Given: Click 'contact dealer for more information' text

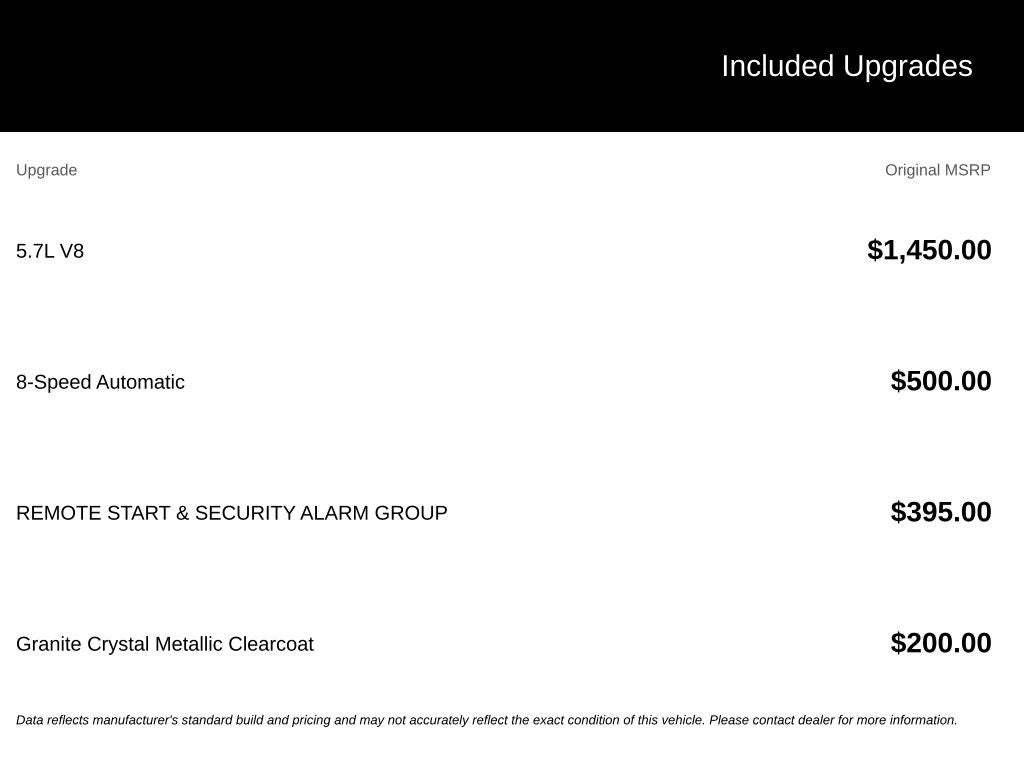Looking at the screenshot, I should (855, 720).
